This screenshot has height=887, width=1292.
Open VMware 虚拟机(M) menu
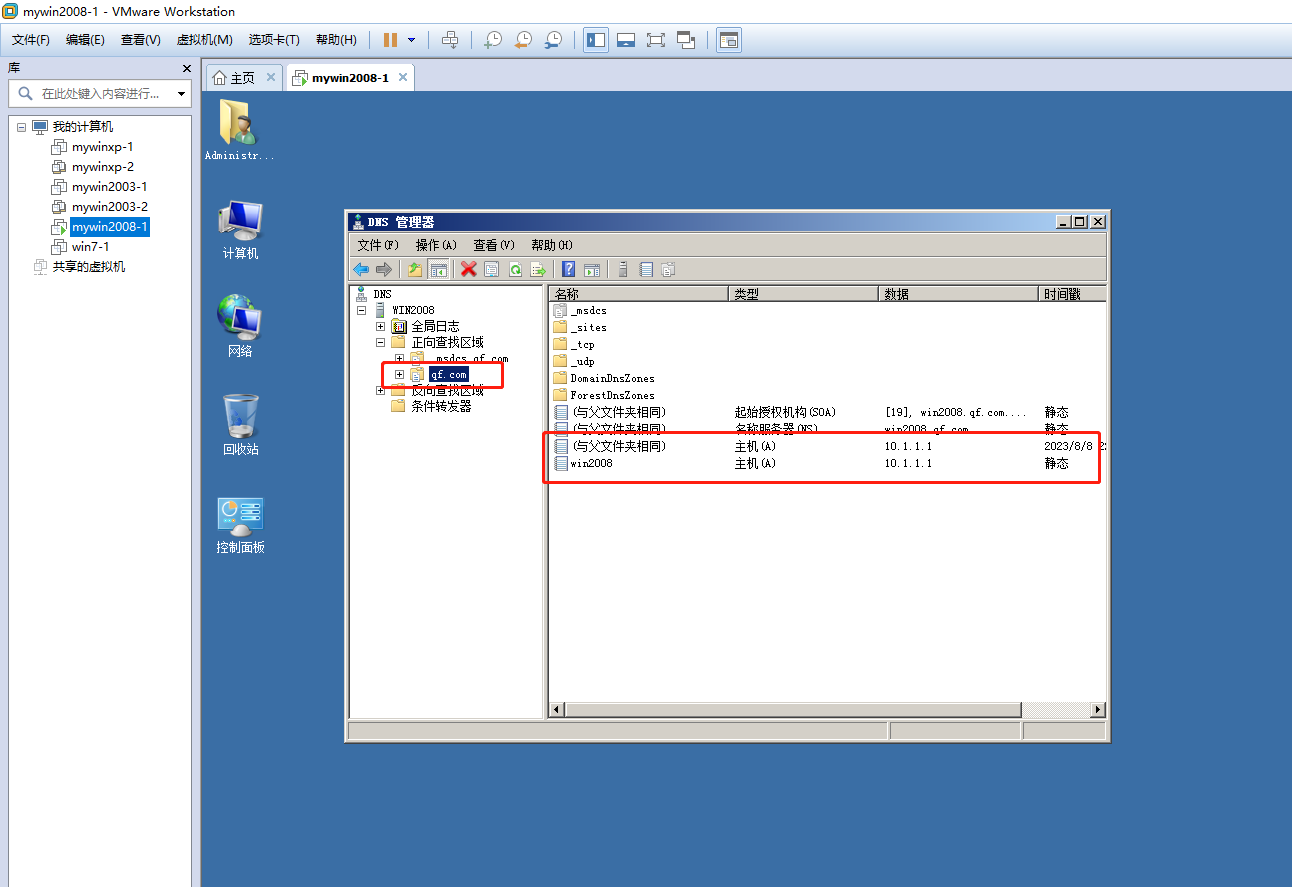[204, 40]
